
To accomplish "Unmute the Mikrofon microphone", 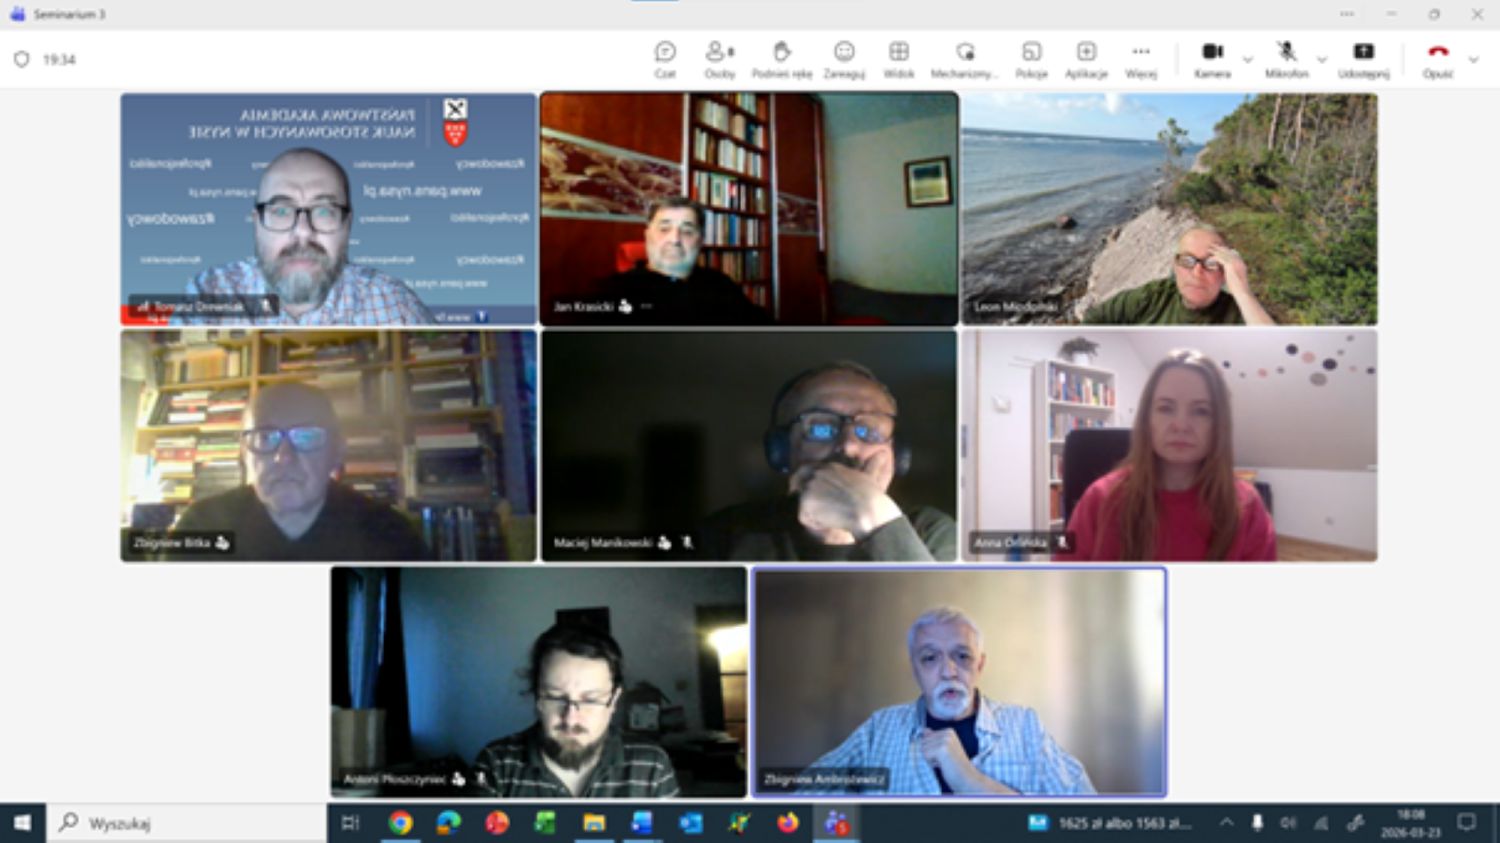I will pyautogui.click(x=1286, y=59).
